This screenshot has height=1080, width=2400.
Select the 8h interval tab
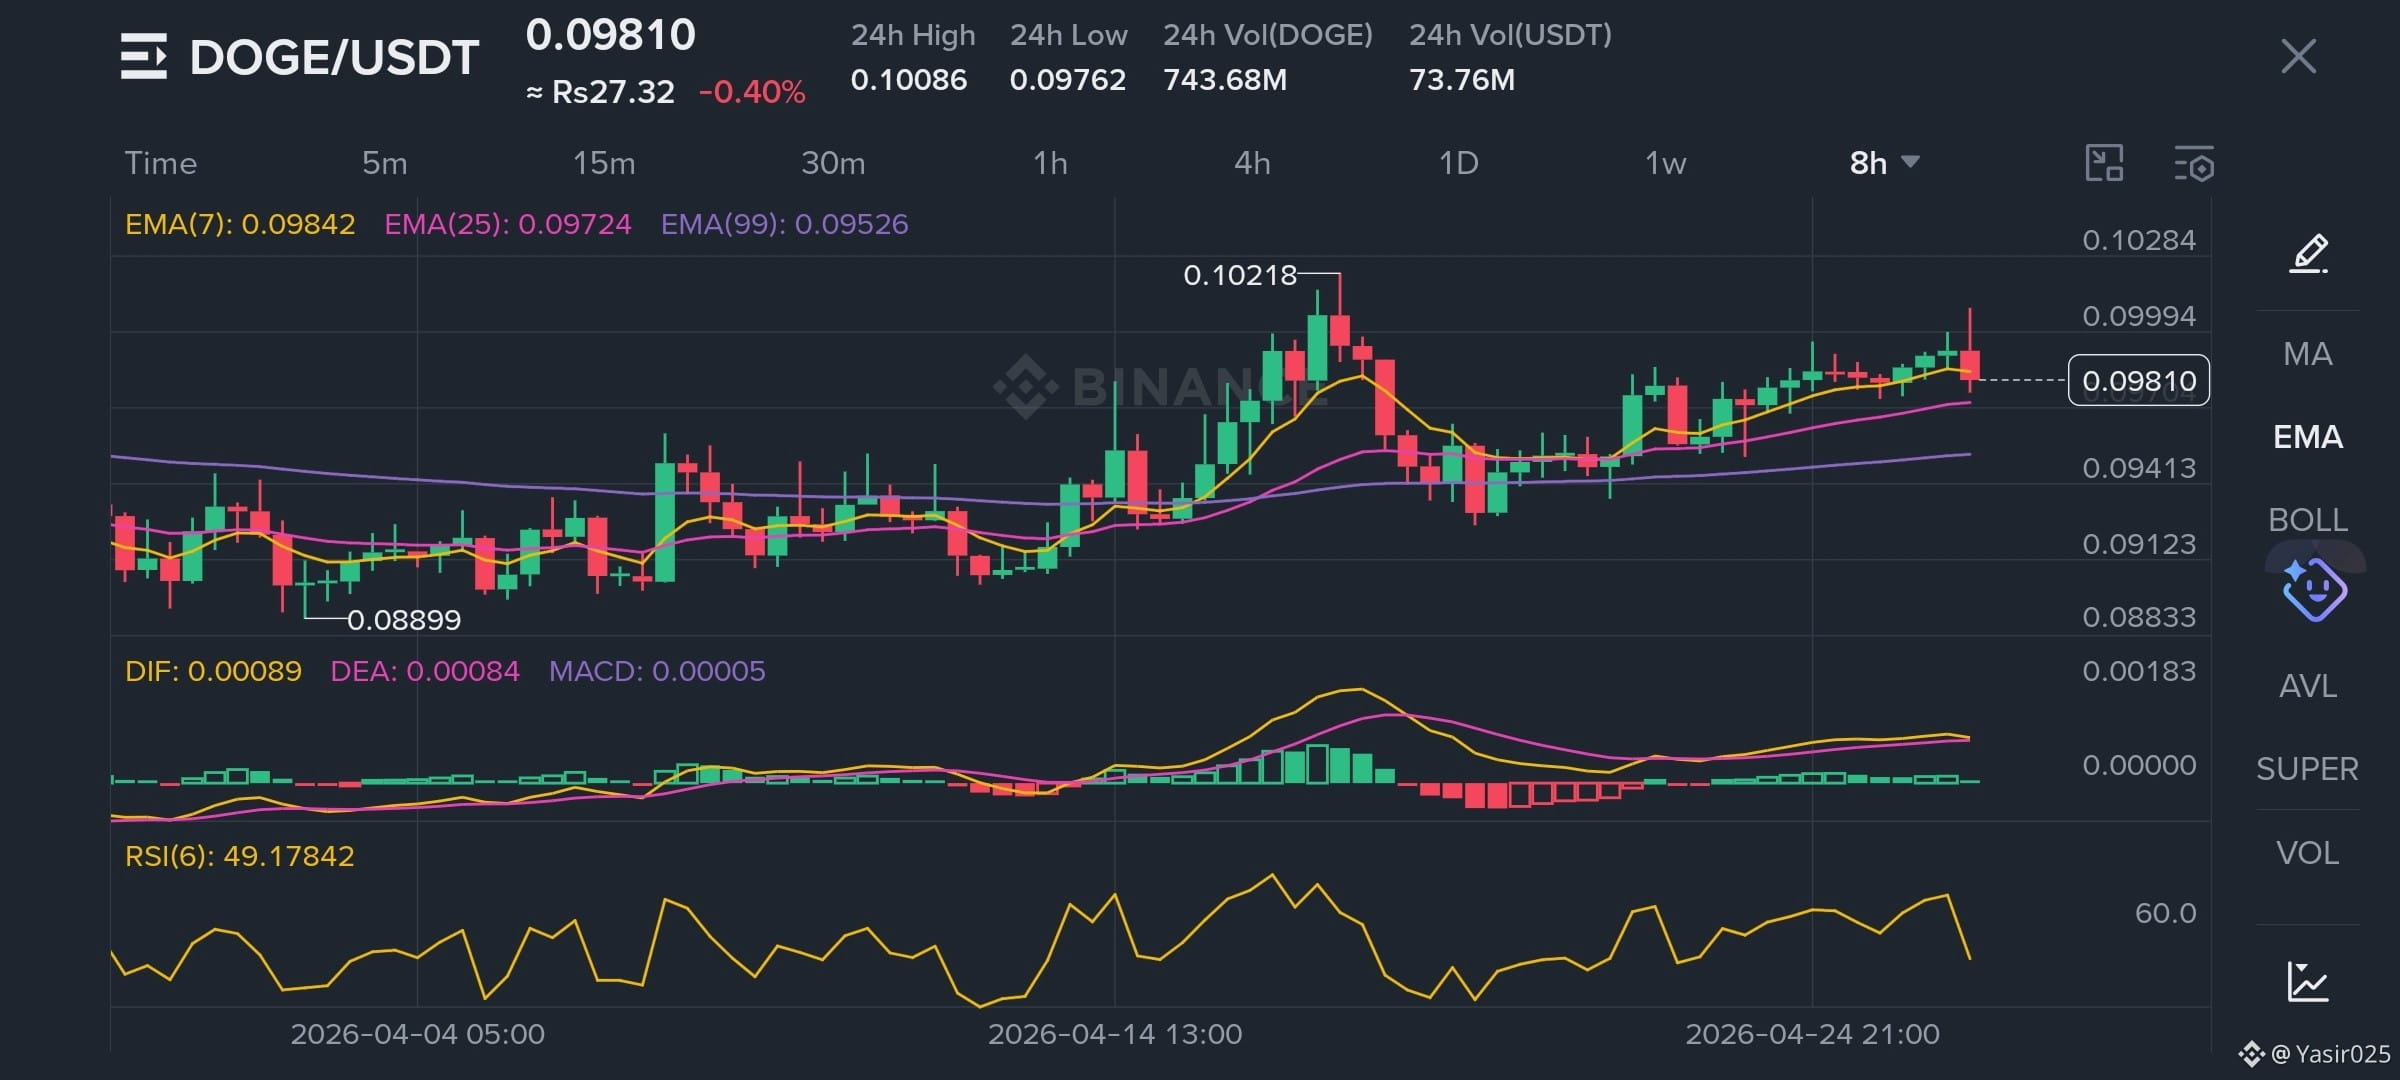tap(1868, 163)
